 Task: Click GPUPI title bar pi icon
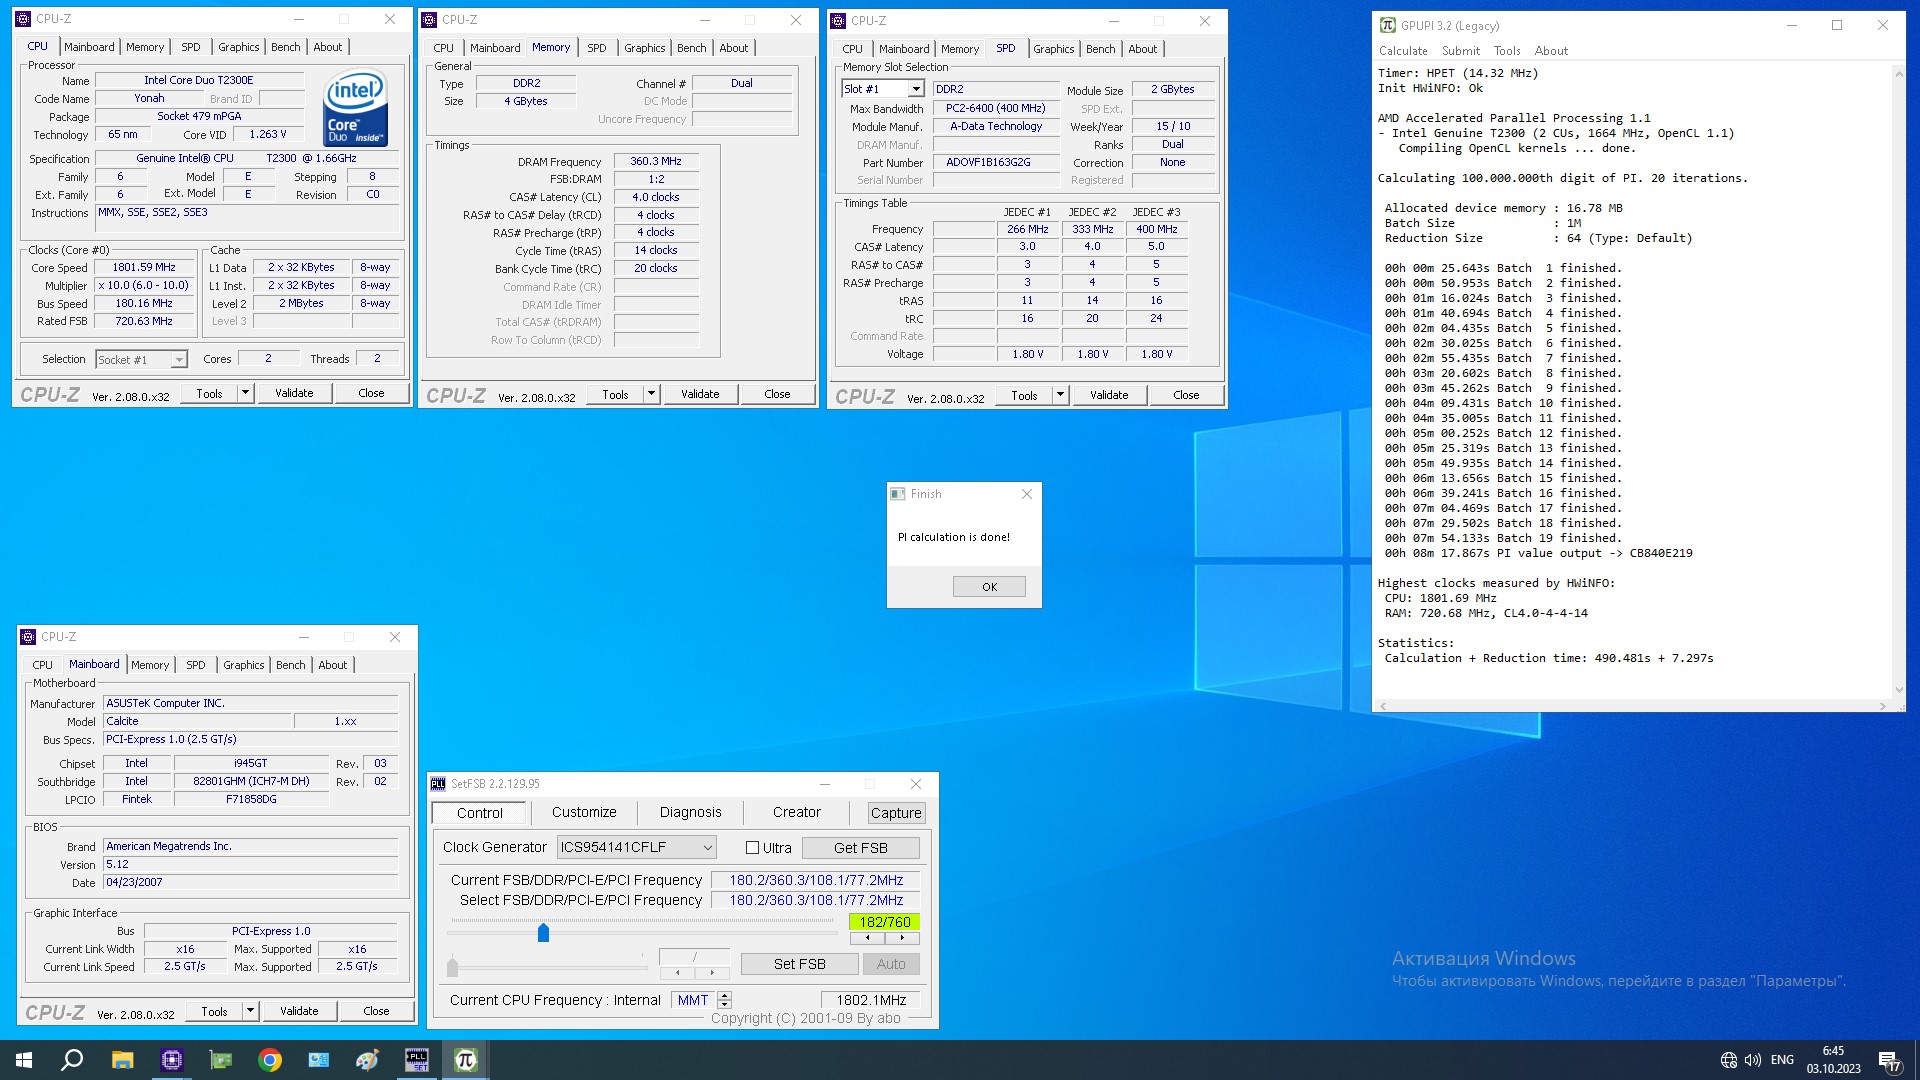point(1388,25)
